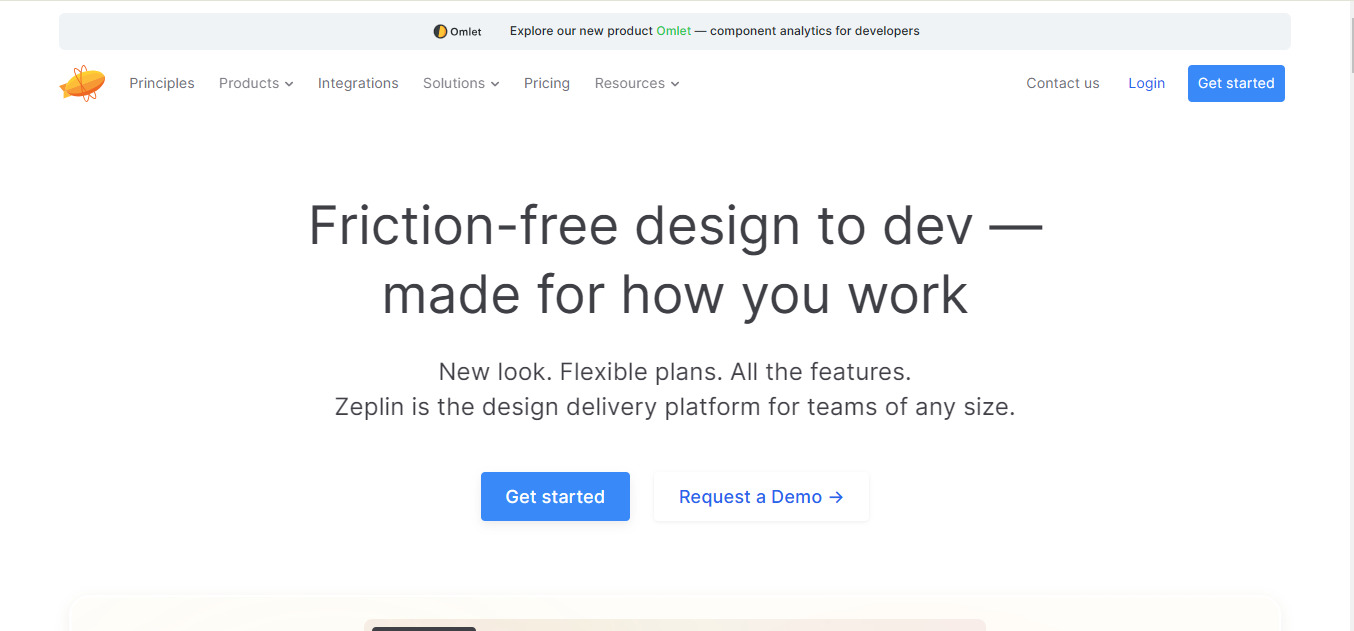
Task: Click the Request a Demo button
Action: pos(761,496)
